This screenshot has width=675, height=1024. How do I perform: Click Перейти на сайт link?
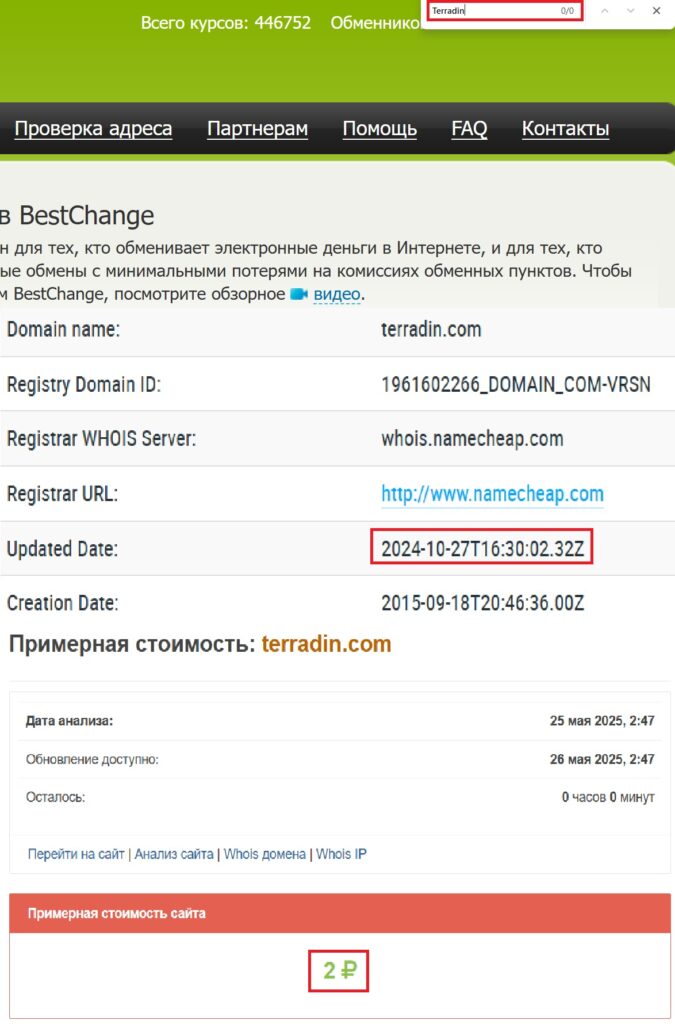(76, 854)
